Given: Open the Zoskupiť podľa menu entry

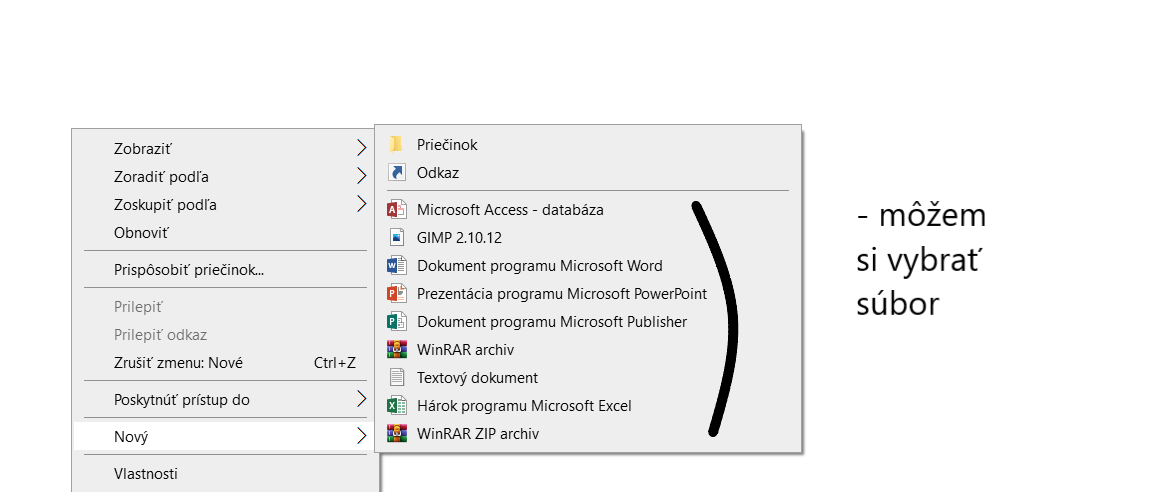Looking at the screenshot, I should [225, 204].
